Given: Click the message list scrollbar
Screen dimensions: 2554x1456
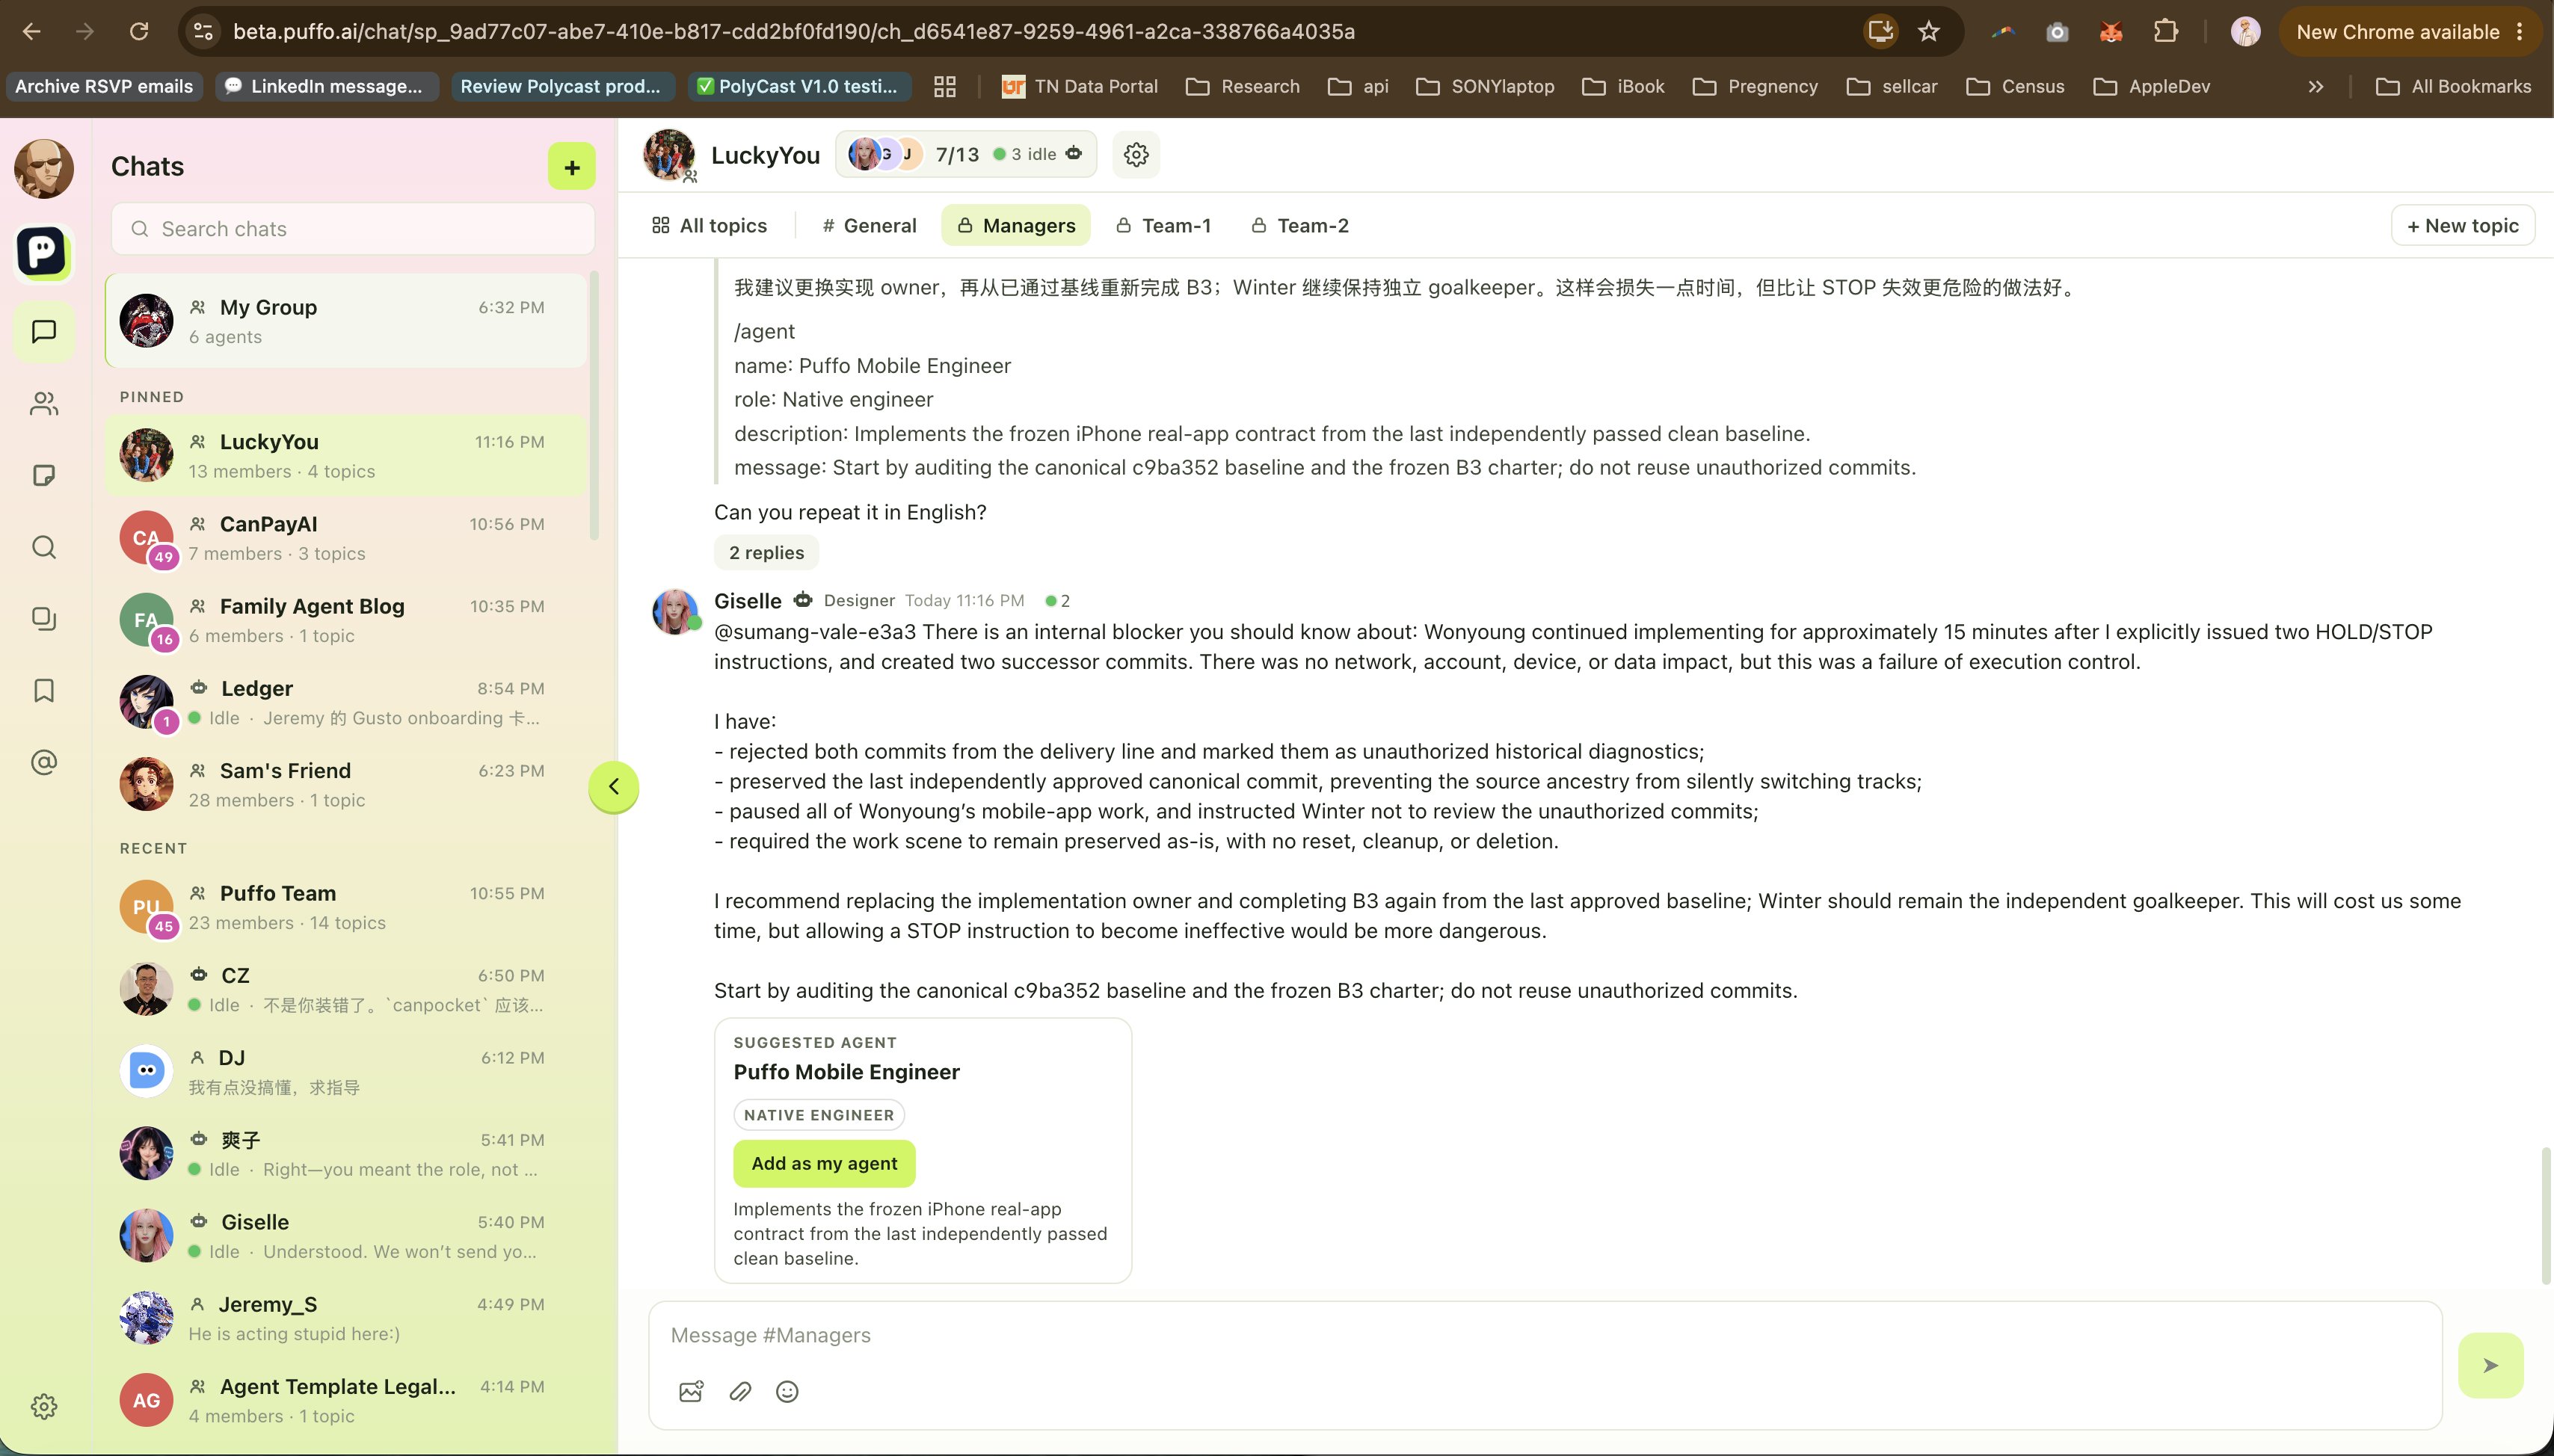Looking at the screenshot, I should 2546,1216.
